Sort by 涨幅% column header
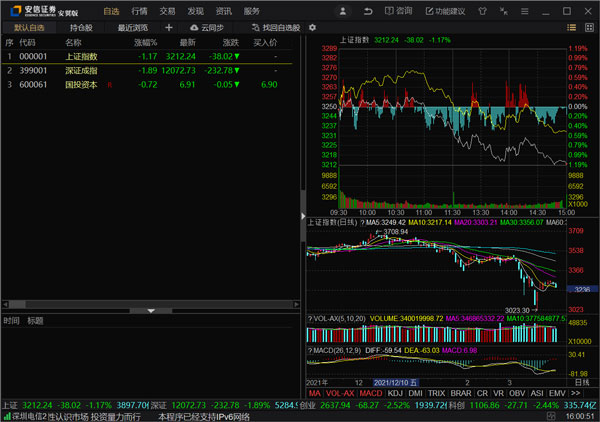Image resolution: width=600 pixels, height=422 pixels. [145, 42]
